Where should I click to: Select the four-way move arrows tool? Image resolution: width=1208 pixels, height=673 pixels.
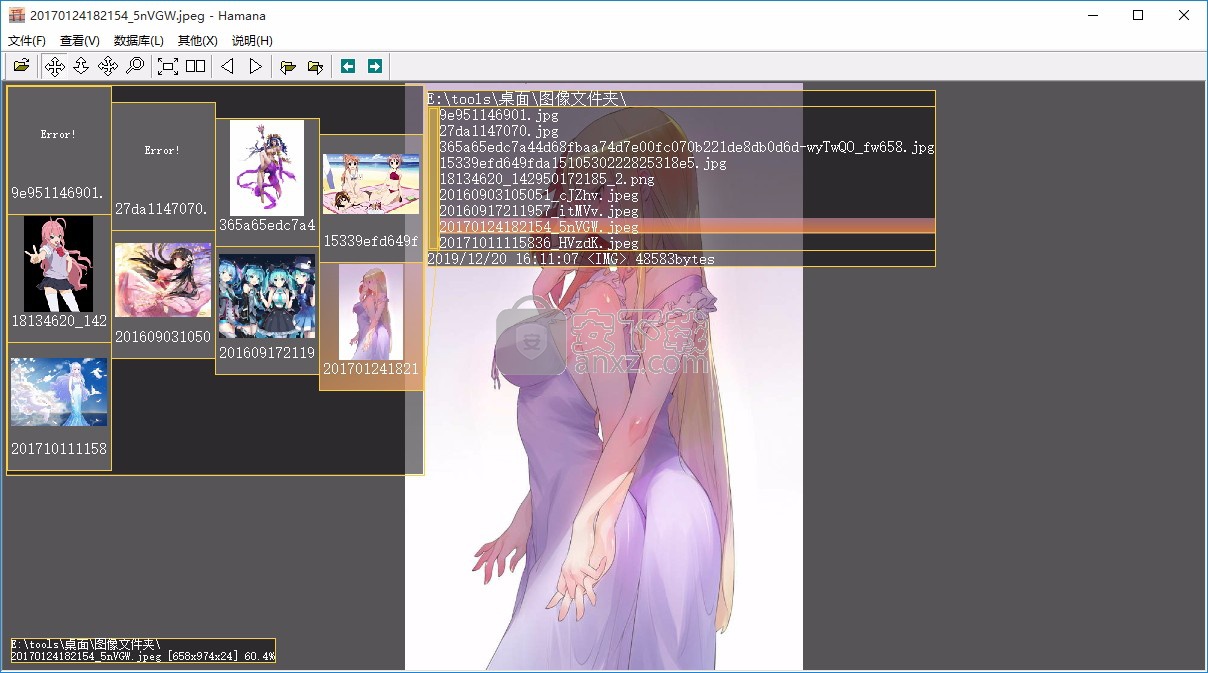[55, 66]
